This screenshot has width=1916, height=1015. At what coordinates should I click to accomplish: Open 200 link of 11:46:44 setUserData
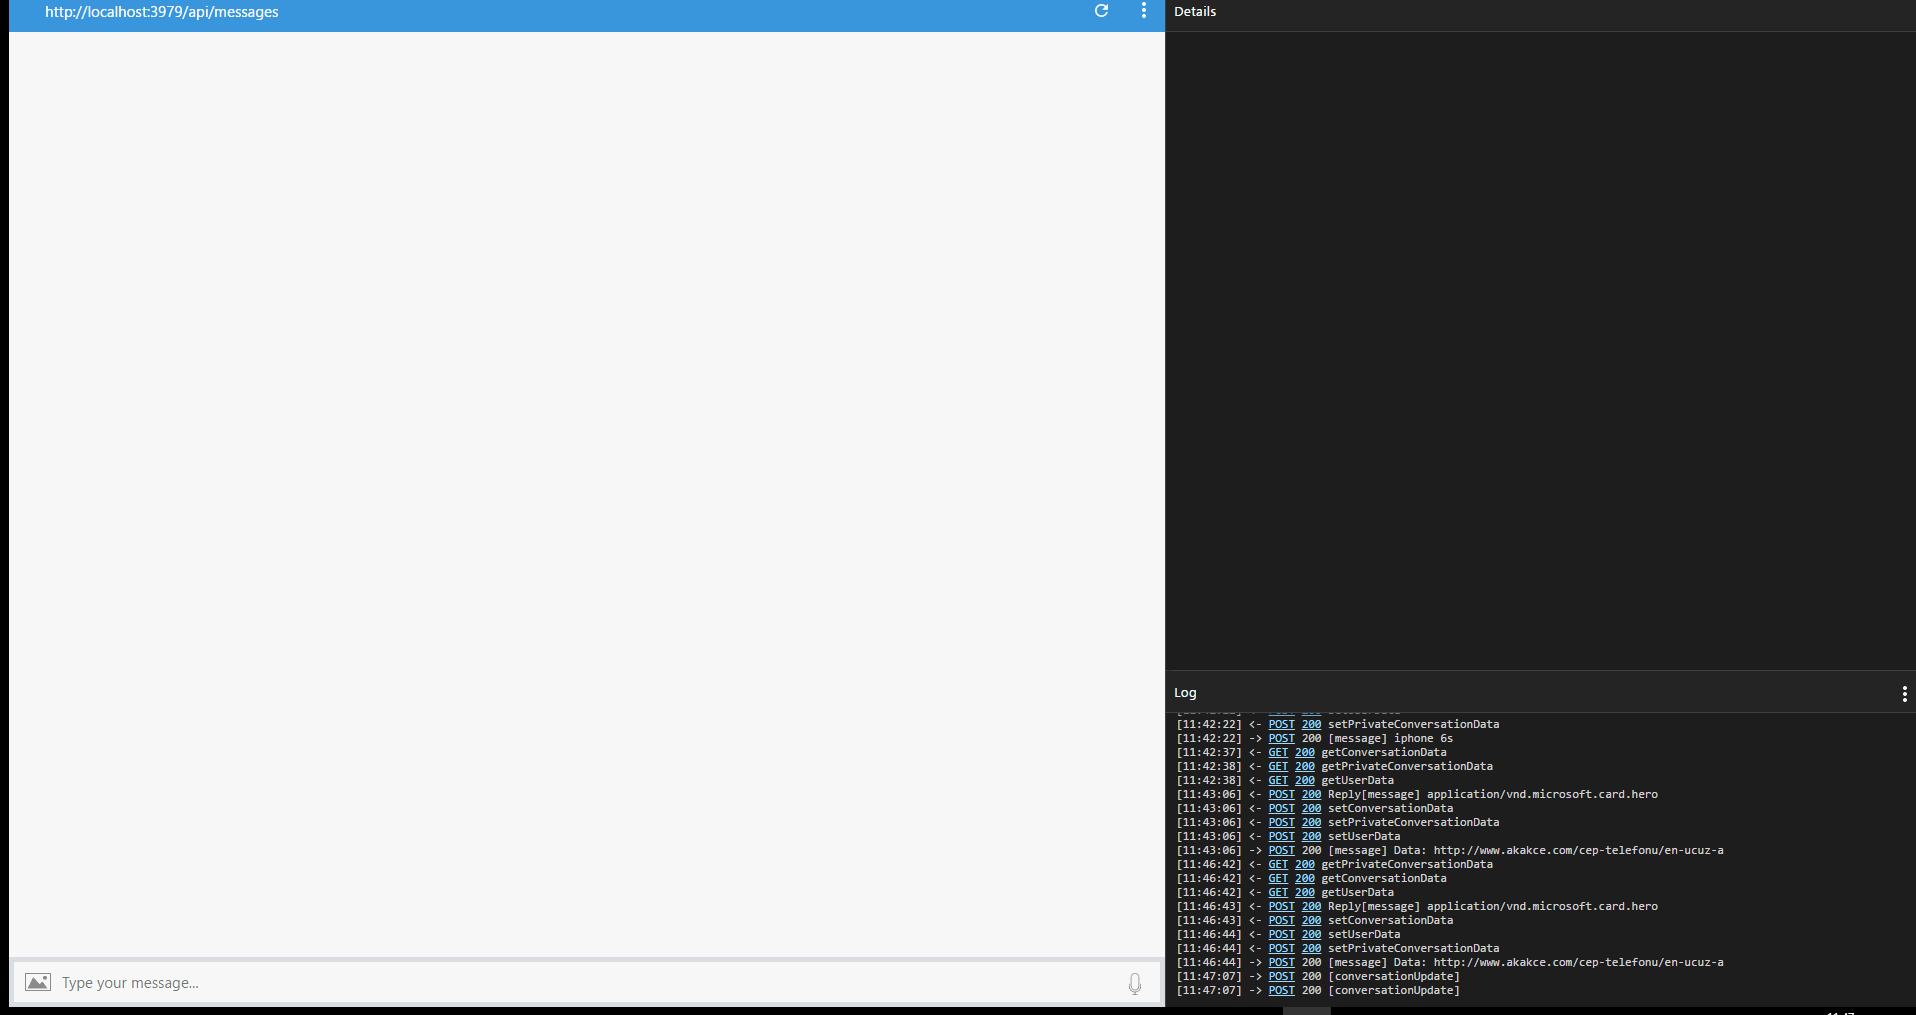(1311, 934)
